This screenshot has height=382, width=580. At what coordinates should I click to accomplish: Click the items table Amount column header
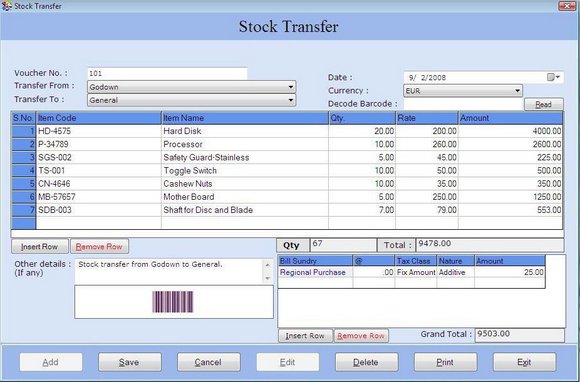click(510, 118)
